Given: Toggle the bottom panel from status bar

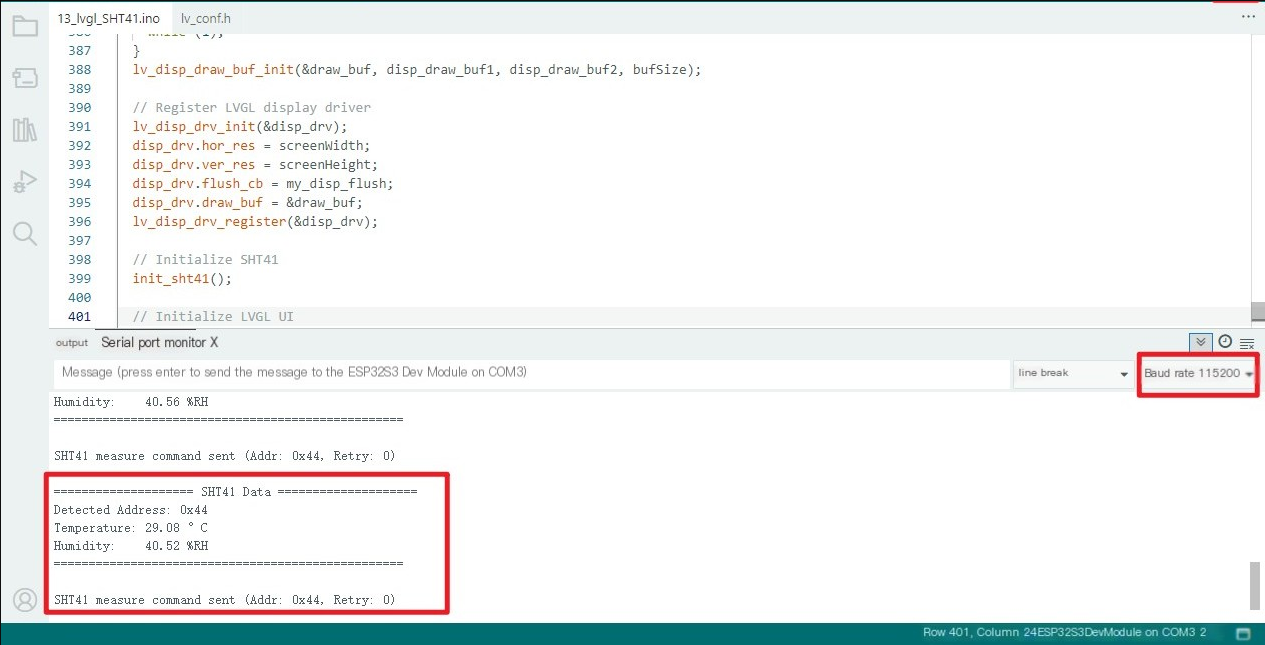Looking at the screenshot, I should click(1243, 633).
